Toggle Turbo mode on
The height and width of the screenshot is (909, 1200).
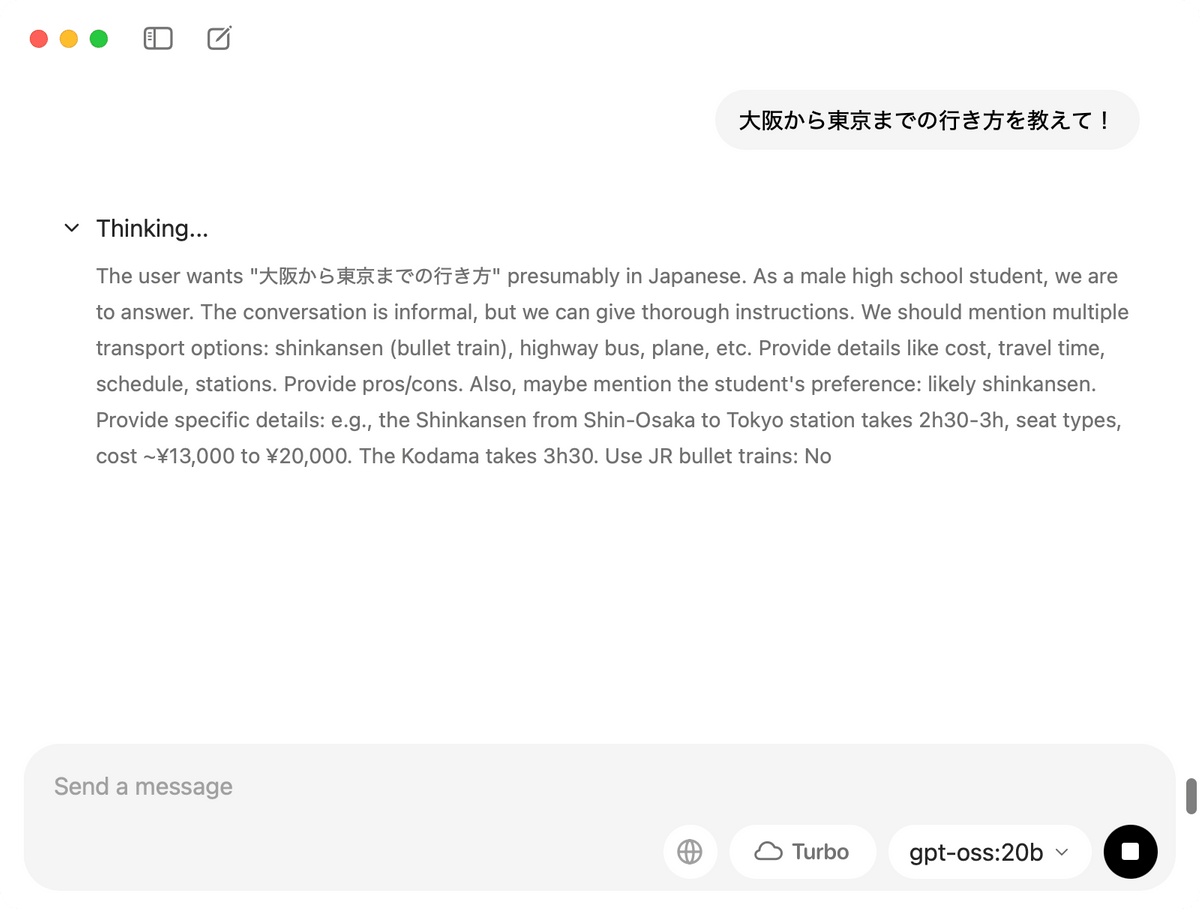pos(803,852)
